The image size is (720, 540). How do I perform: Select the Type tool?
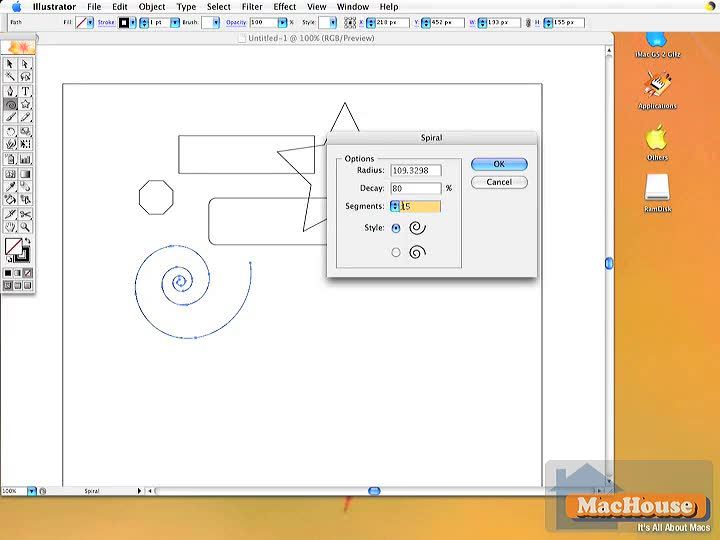25,90
